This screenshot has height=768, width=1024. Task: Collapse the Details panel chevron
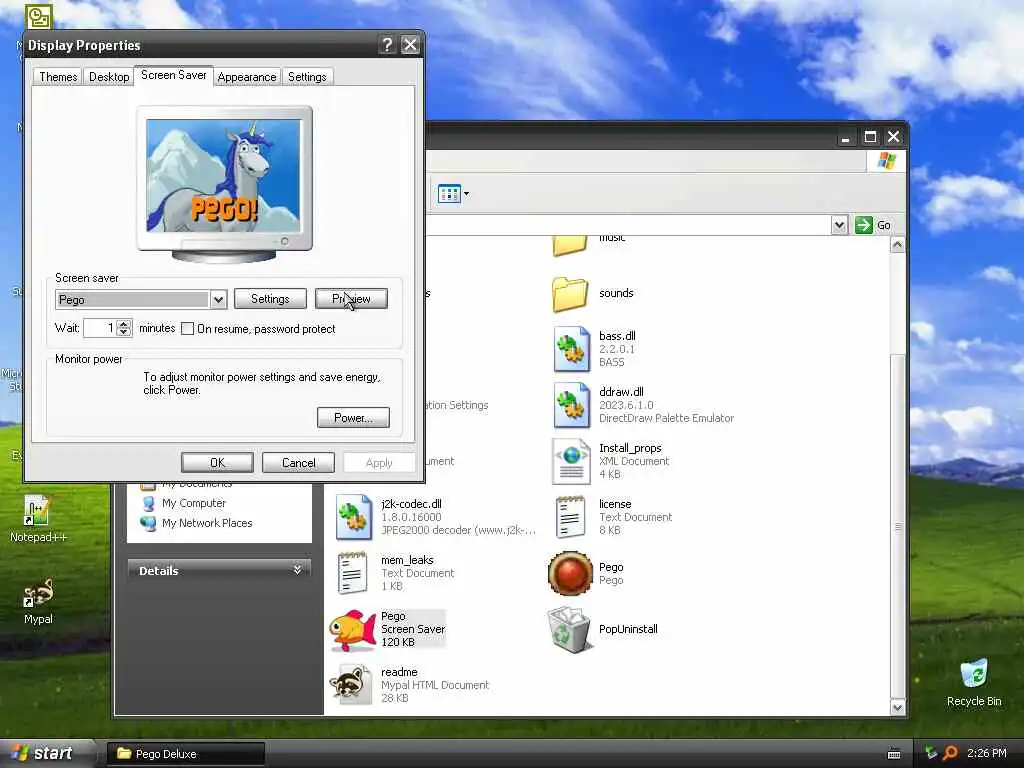(297, 570)
